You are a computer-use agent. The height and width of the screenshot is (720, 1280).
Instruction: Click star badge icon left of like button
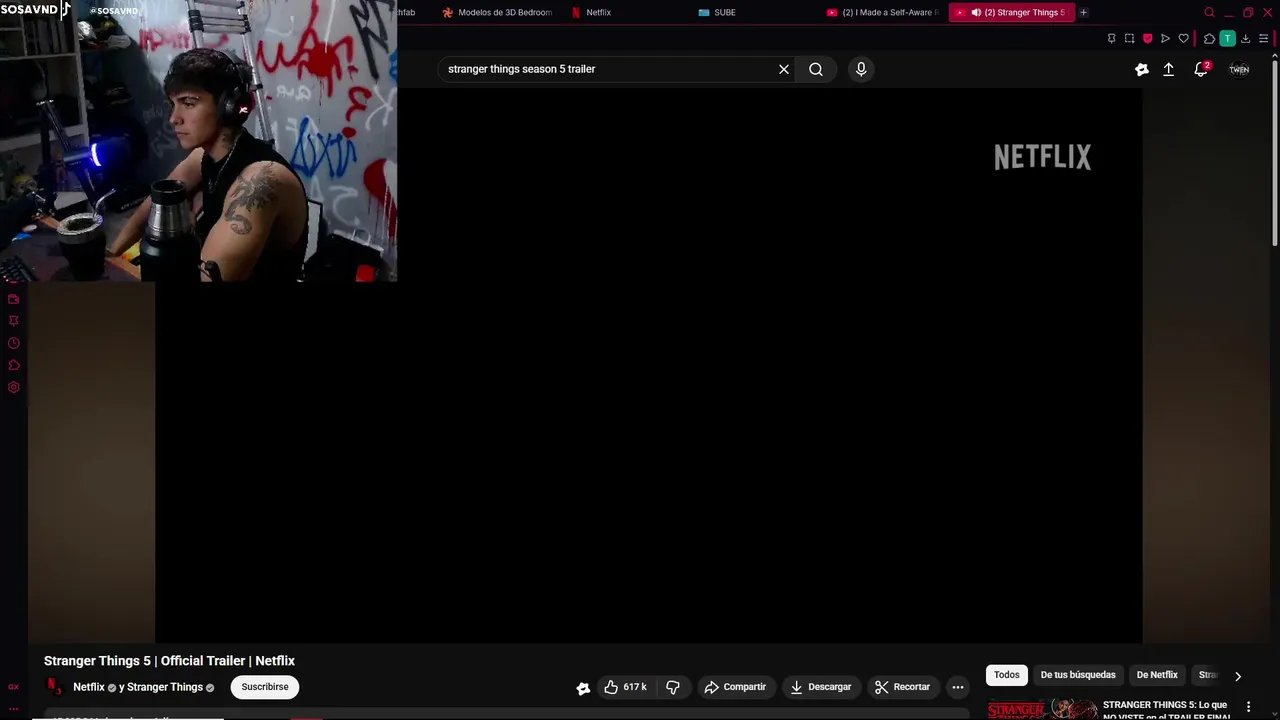point(583,687)
